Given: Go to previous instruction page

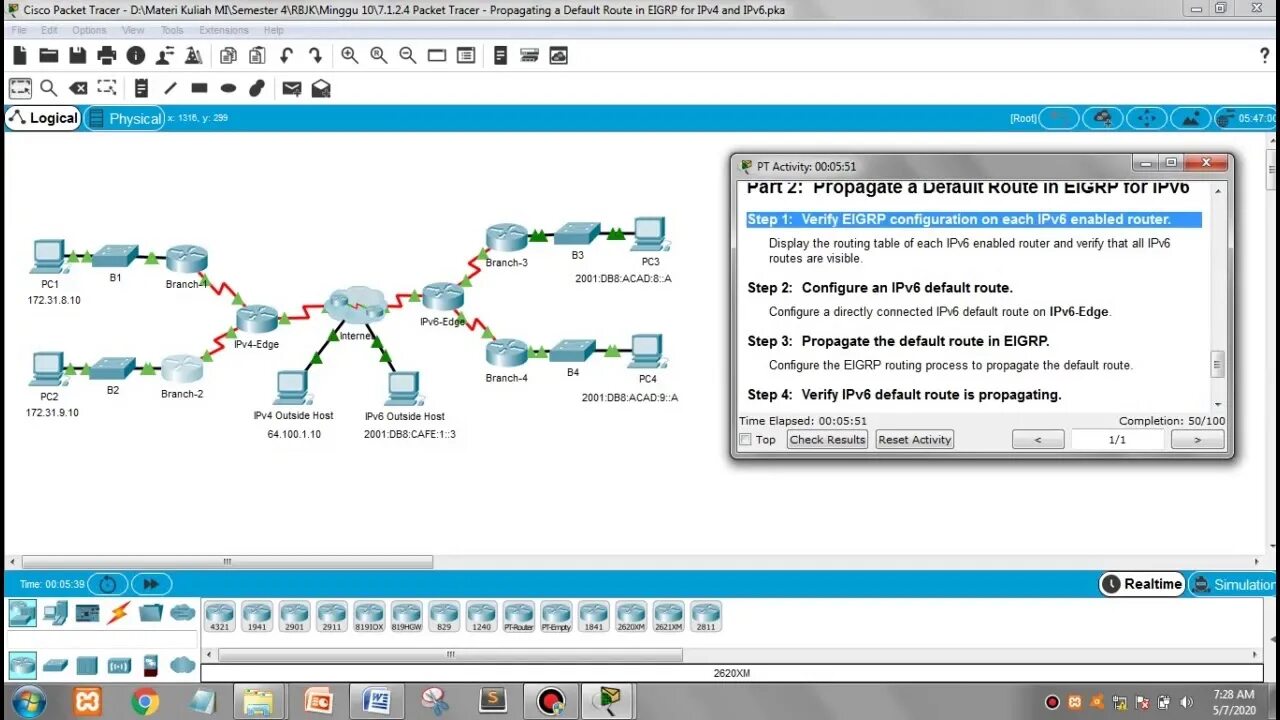Looking at the screenshot, I should 1038,439.
